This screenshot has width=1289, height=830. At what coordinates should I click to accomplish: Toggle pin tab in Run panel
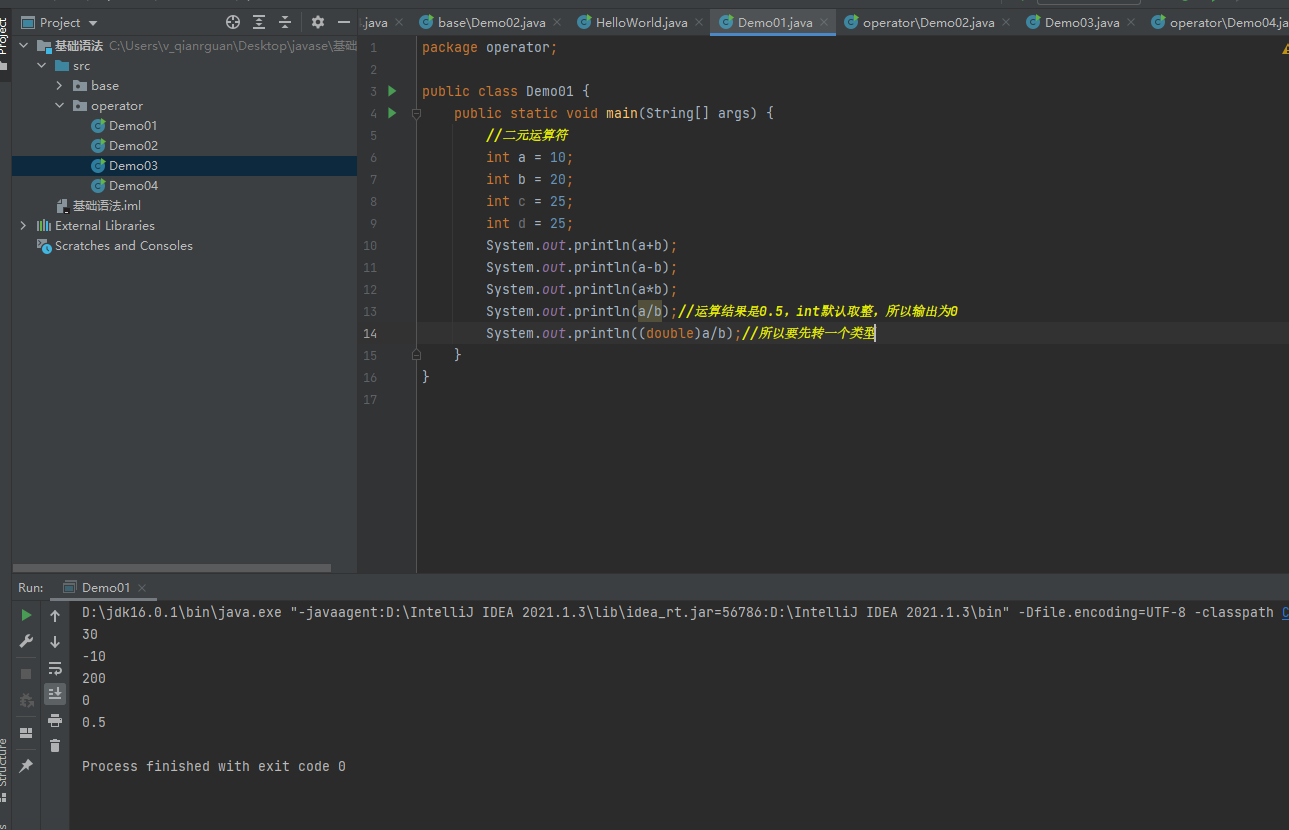pos(26,766)
